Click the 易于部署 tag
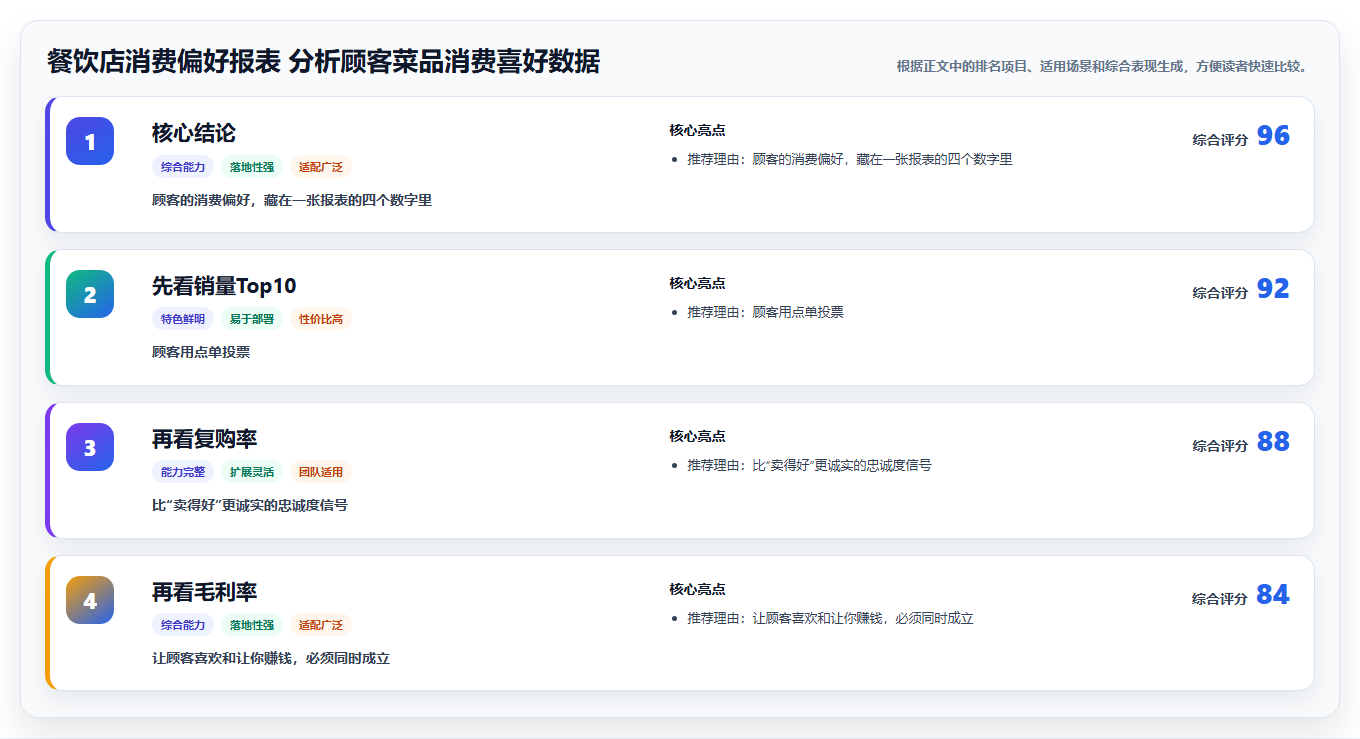 coord(252,319)
